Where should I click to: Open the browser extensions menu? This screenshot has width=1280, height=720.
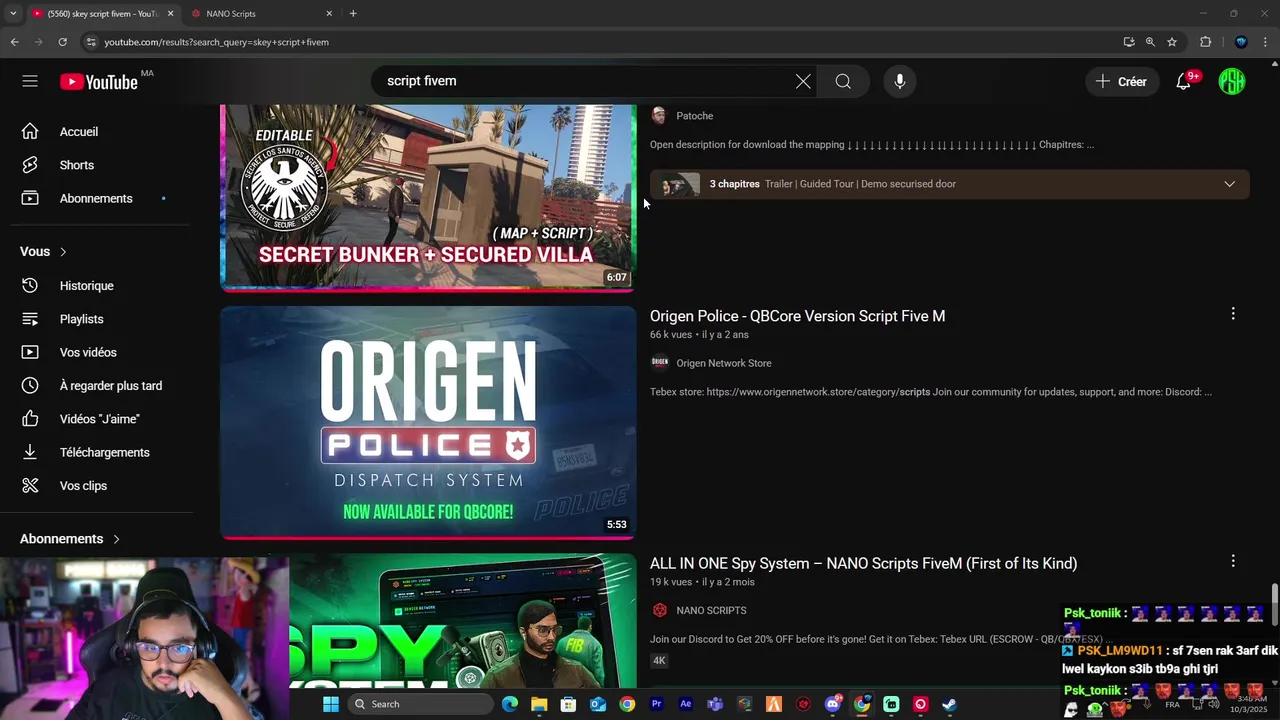click(x=1206, y=42)
